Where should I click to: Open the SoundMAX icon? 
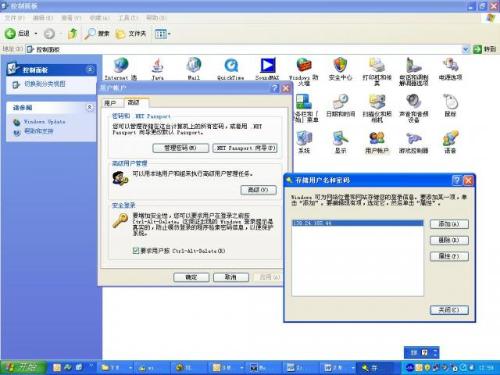coord(267,69)
